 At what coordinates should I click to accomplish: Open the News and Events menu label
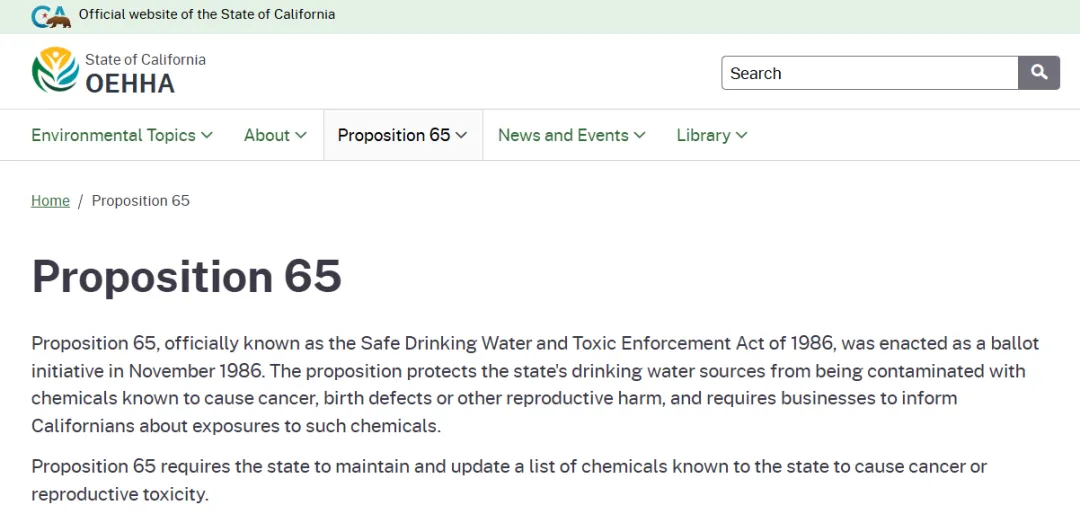[x=563, y=135]
